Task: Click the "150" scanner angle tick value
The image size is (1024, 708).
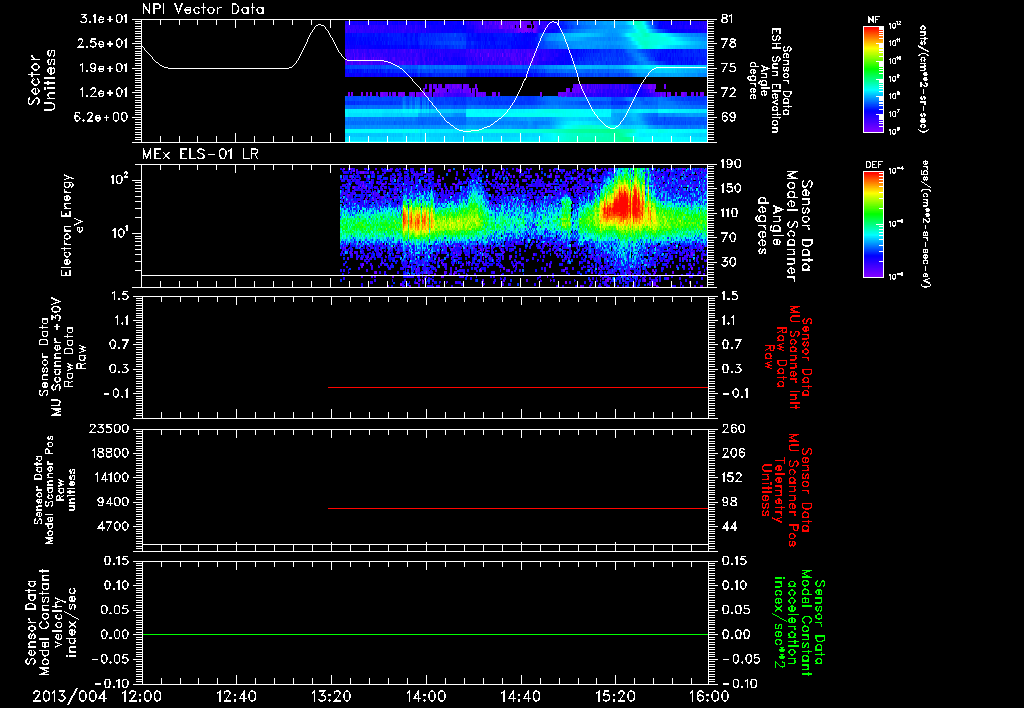Action: (731, 188)
